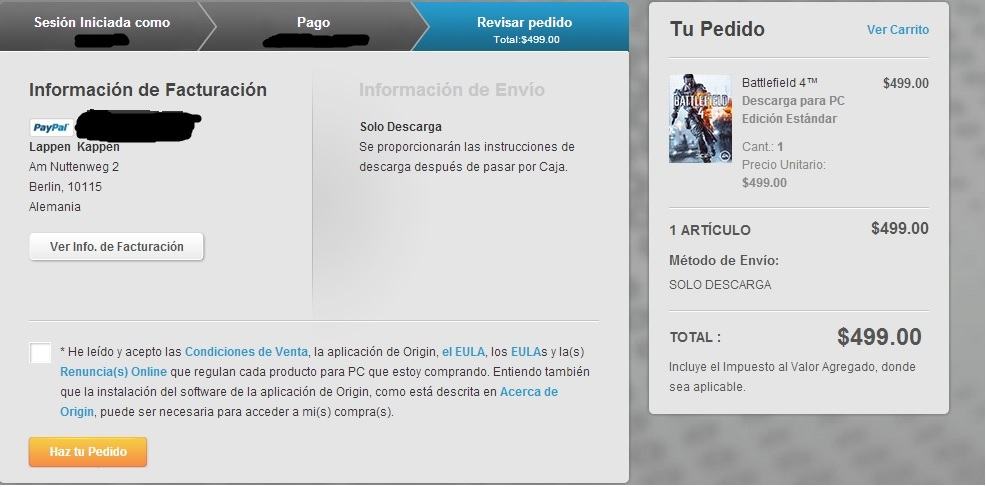Click the PayPal logo icon
The width and height of the screenshot is (986, 487).
coord(51,128)
